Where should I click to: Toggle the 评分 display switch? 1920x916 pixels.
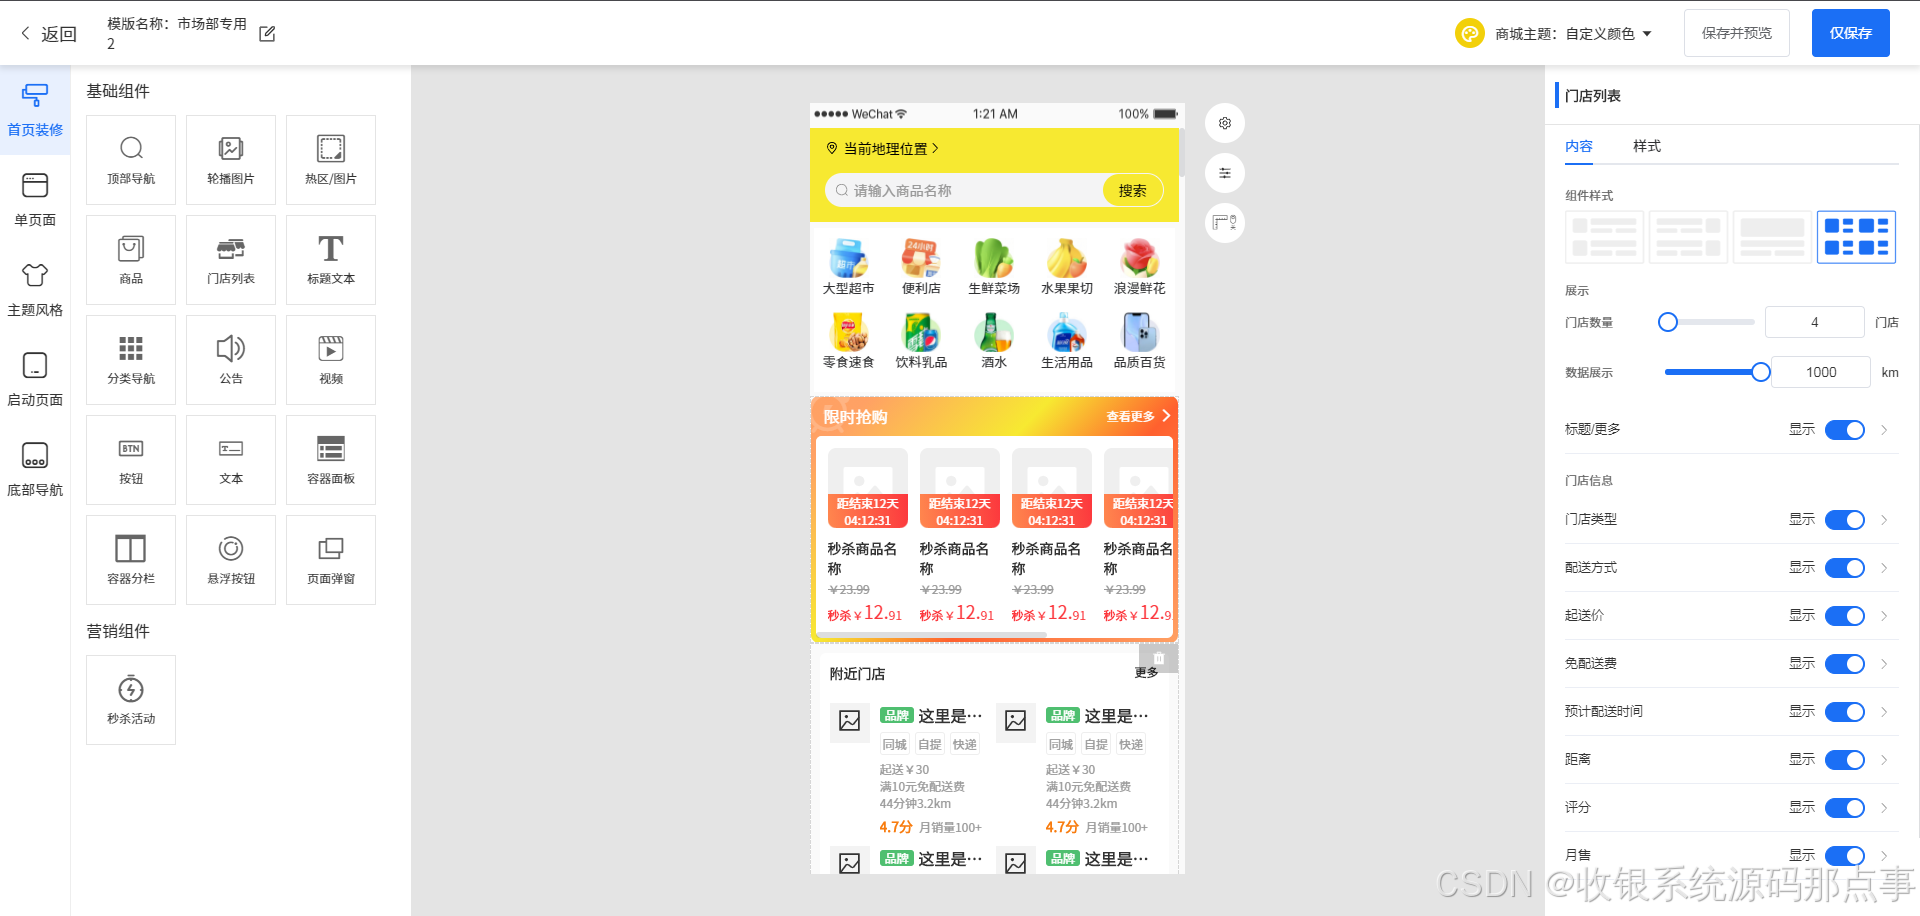pyautogui.click(x=1845, y=808)
